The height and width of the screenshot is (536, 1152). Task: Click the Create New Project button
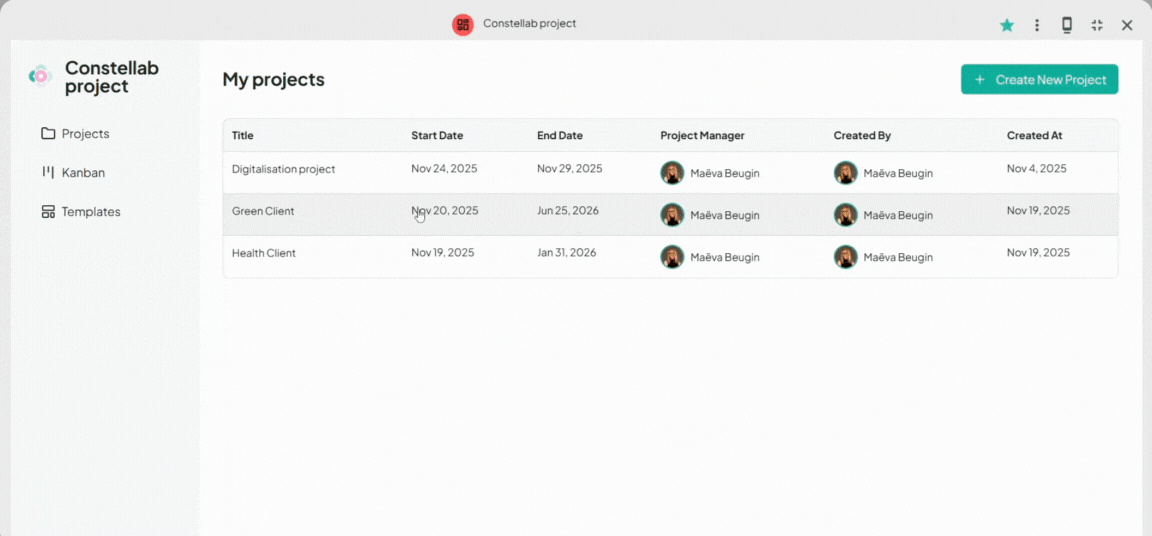click(1040, 79)
